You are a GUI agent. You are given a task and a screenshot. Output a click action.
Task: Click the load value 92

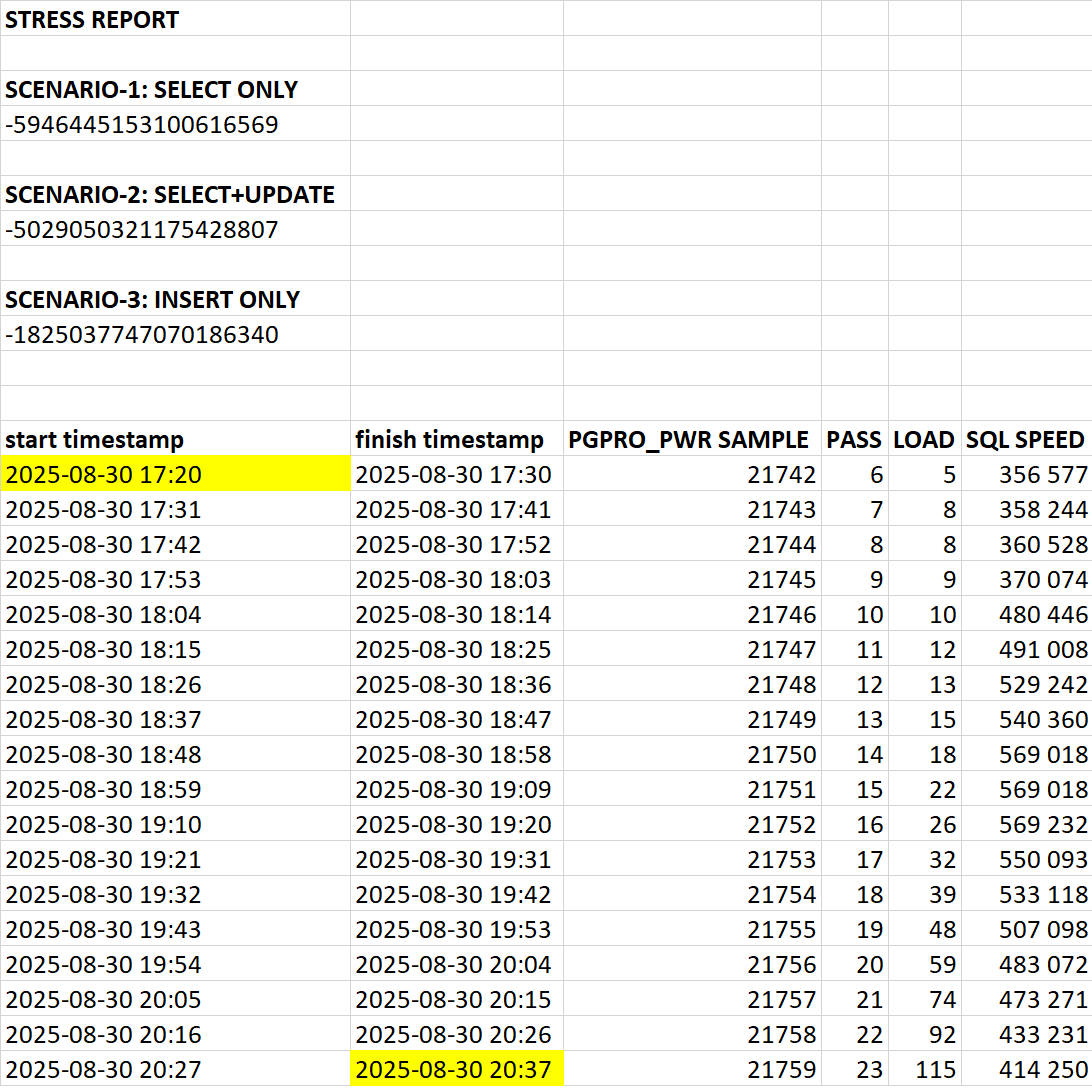925,1034
